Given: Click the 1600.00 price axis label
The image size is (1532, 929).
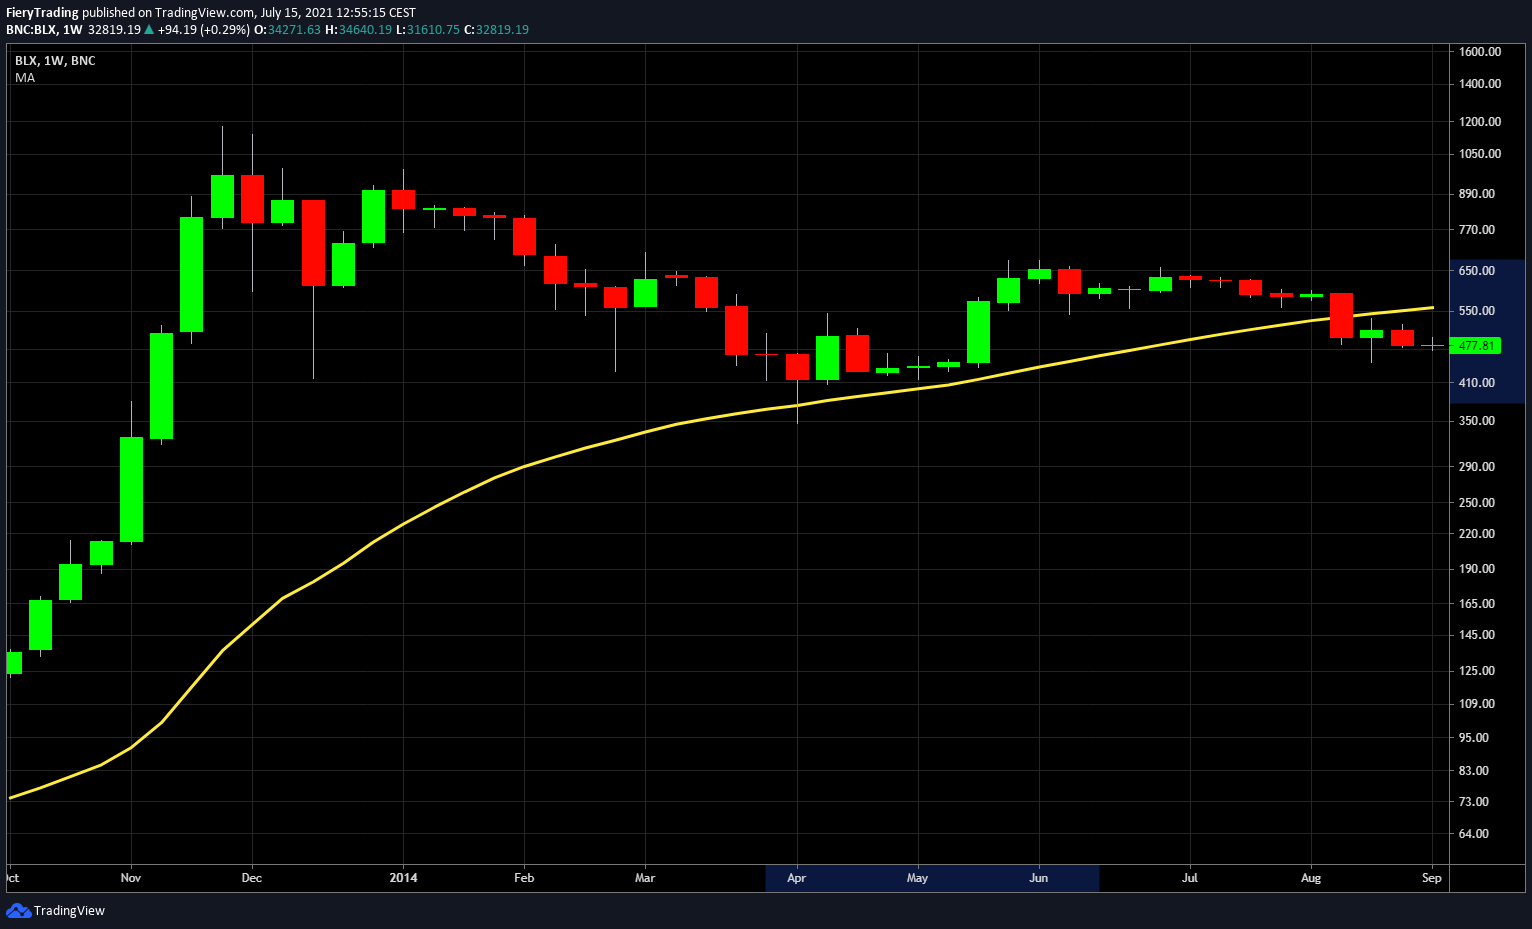Looking at the screenshot, I should [1480, 52].
